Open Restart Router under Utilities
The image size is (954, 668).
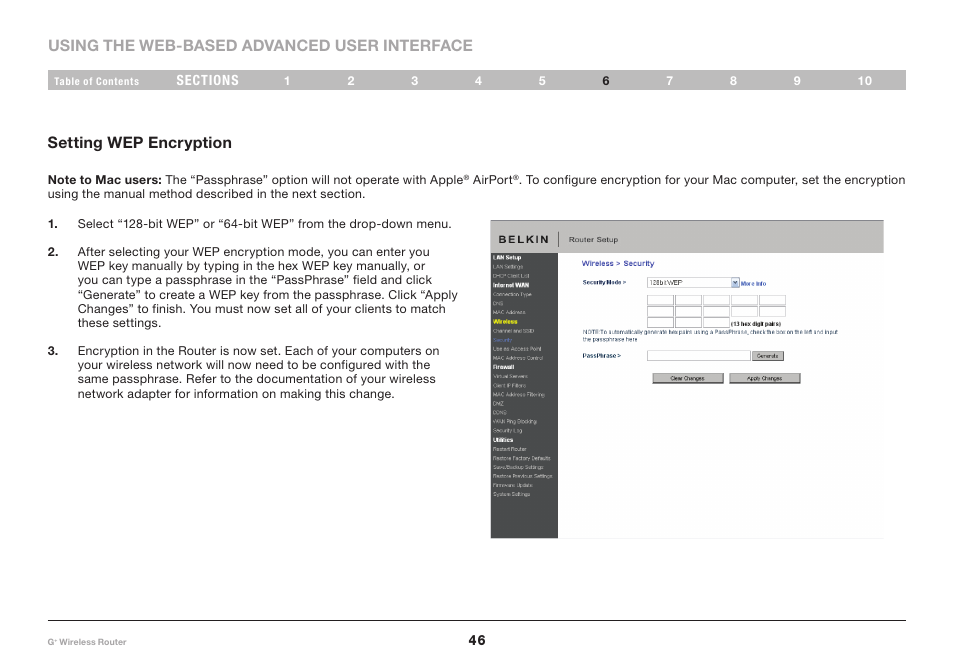510,449
